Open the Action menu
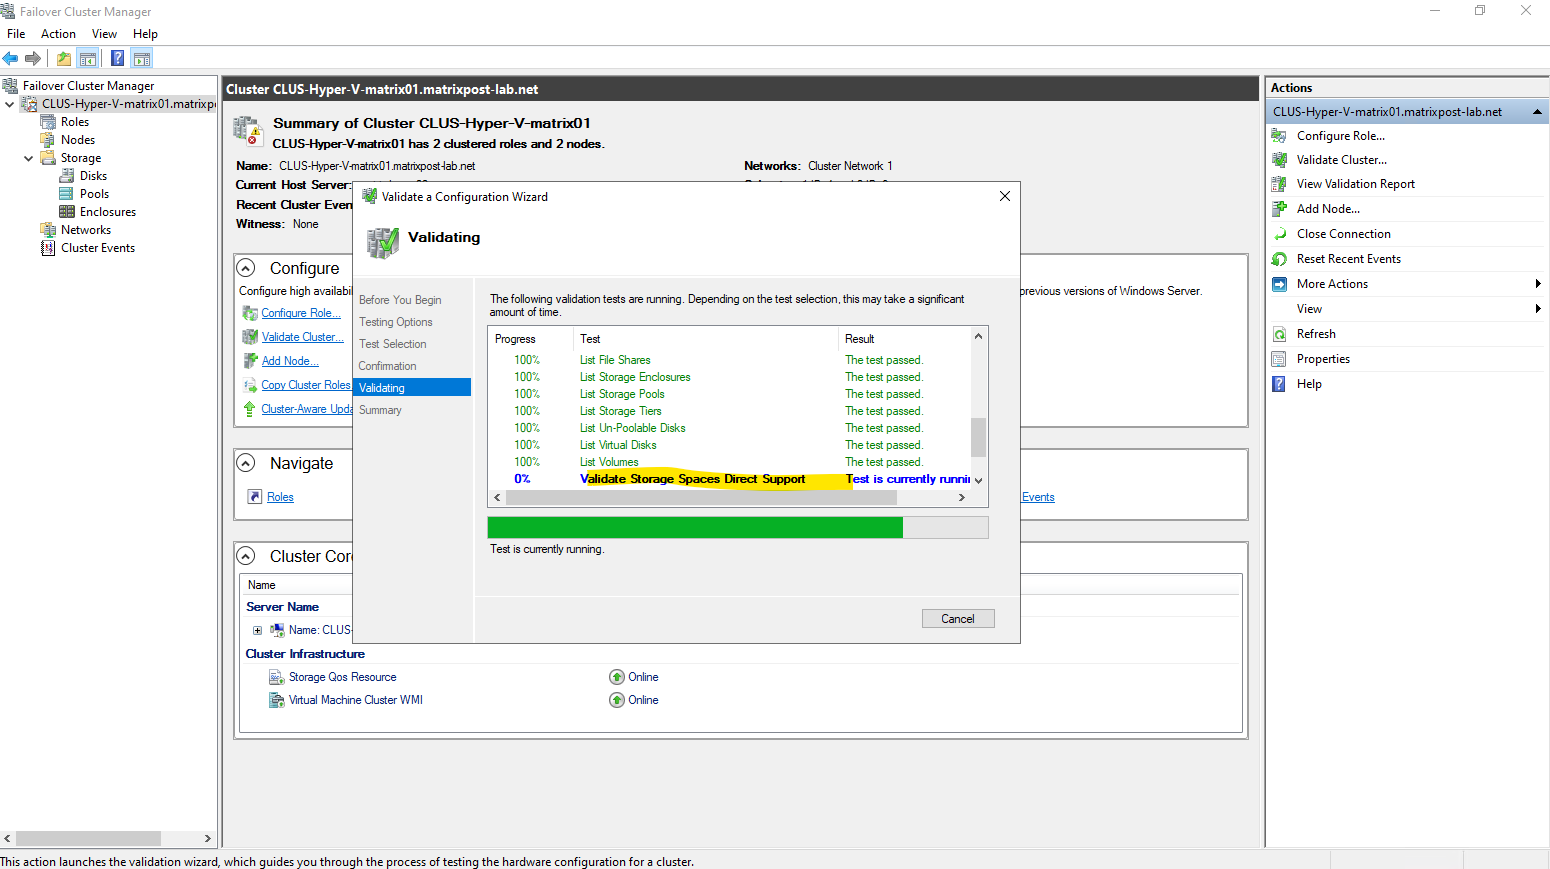This screenshot has height=869, width=1550. coord(58,34)
